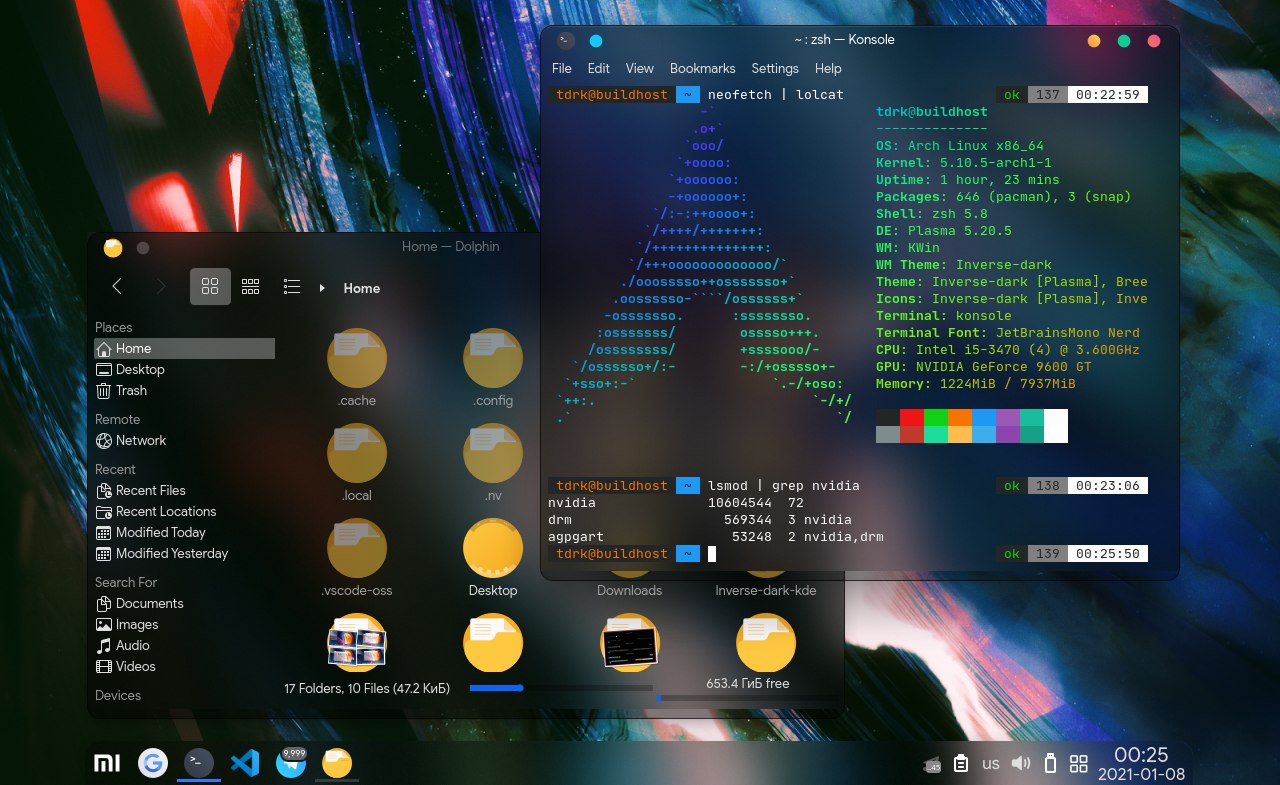Open the Mi application launcher
The height and width of the screenshot is (785, 1280).
107,764
